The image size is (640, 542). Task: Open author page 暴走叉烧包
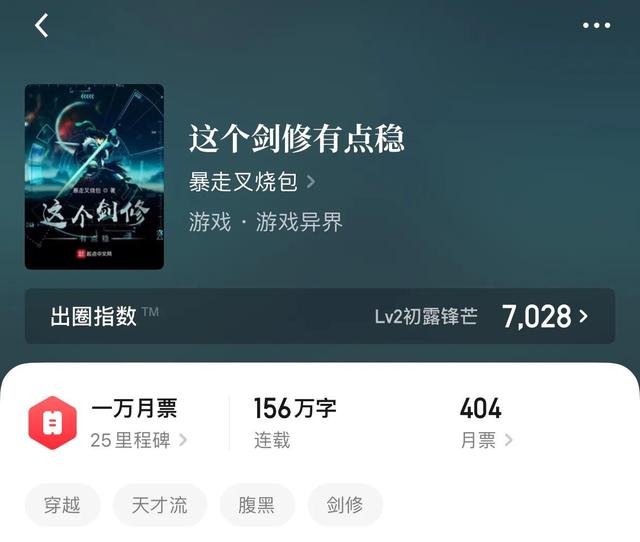tap(243, 182)
